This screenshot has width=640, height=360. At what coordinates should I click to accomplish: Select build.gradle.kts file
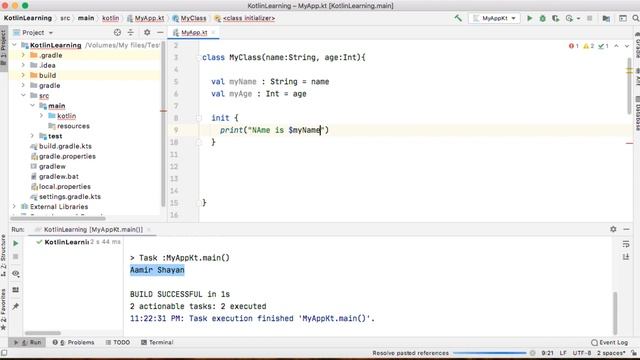click(65, 146)
